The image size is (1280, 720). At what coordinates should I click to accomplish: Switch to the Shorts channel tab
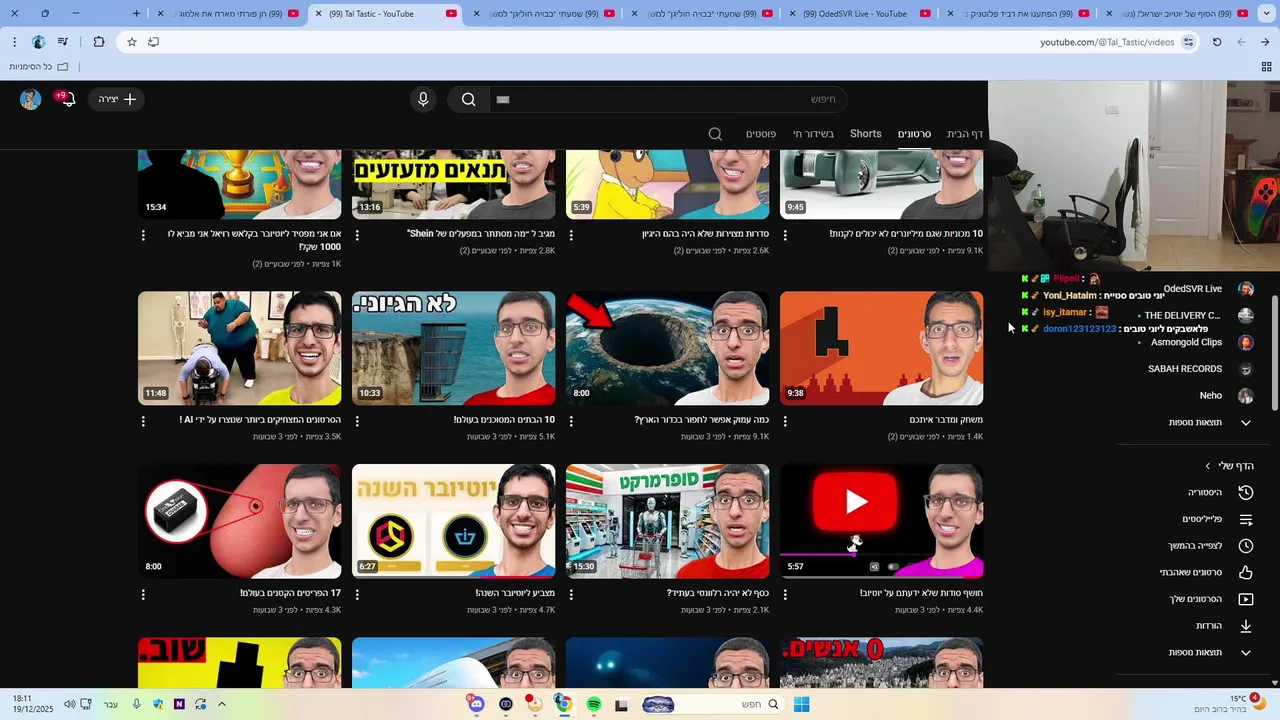click(x=866, y=134)
